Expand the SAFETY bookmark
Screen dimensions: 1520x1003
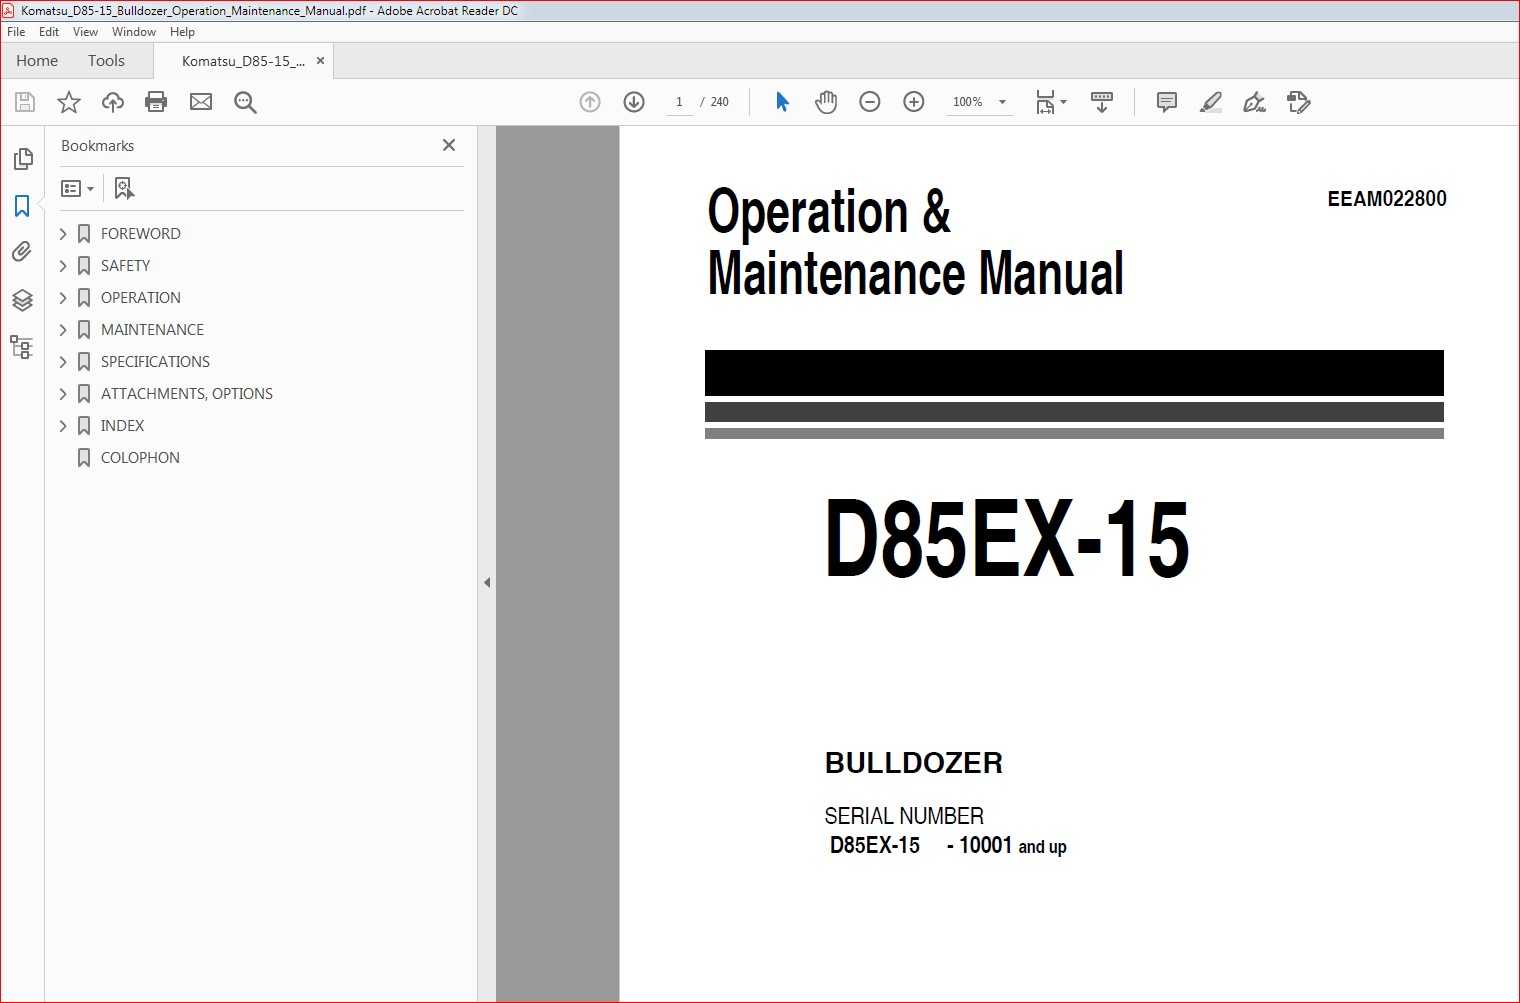click(x=63, y=266)
